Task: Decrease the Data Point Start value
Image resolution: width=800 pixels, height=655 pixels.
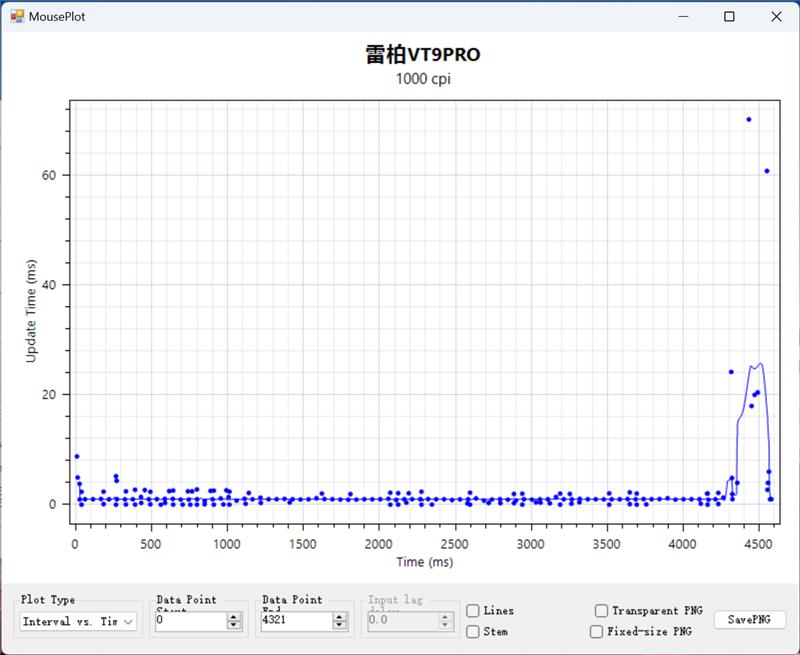Action: 234,626
